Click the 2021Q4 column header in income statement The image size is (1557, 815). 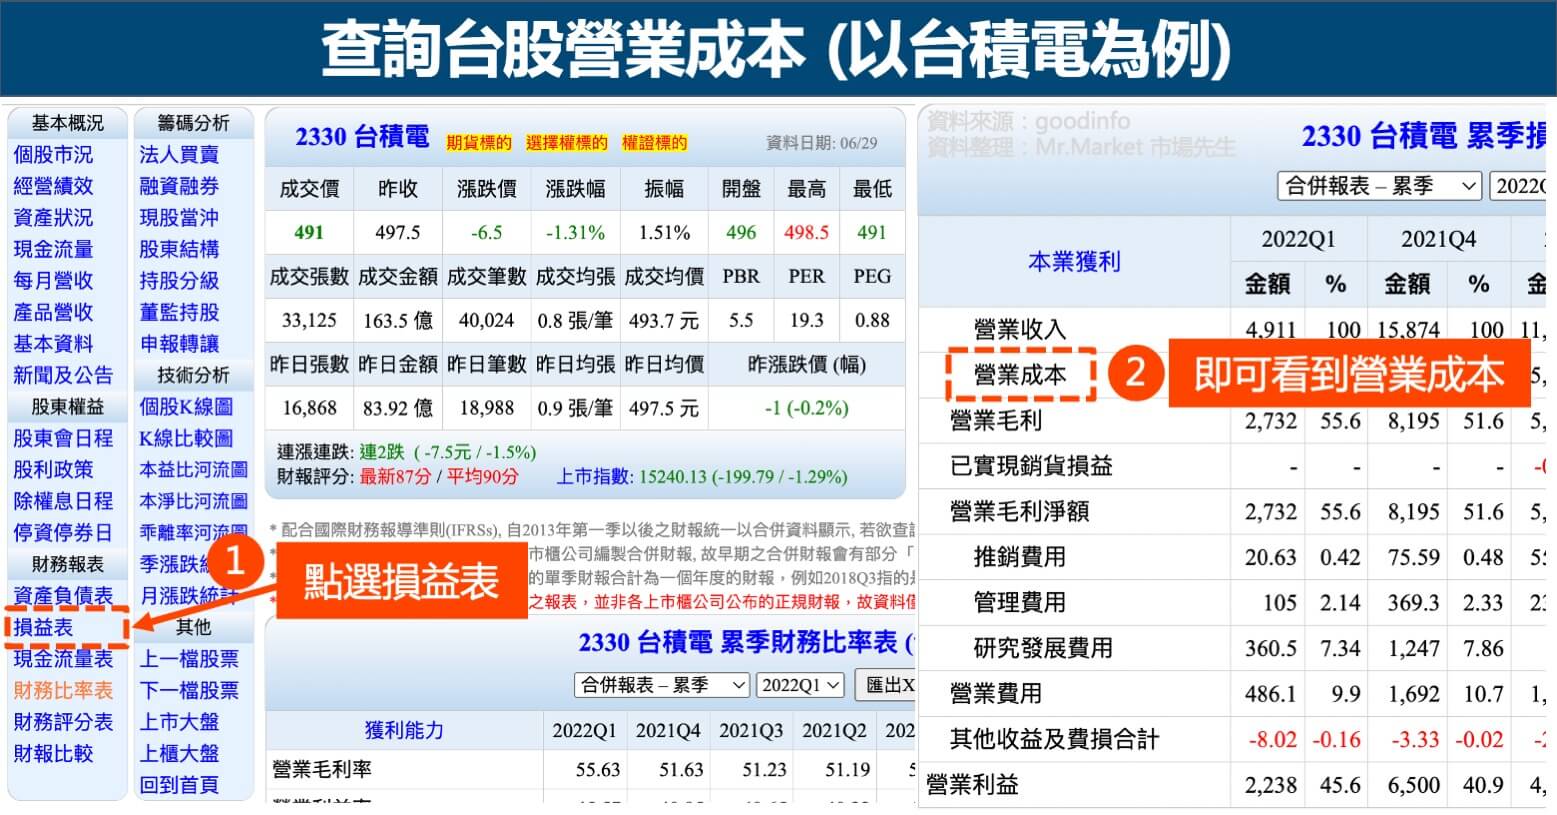(1438, 240)
